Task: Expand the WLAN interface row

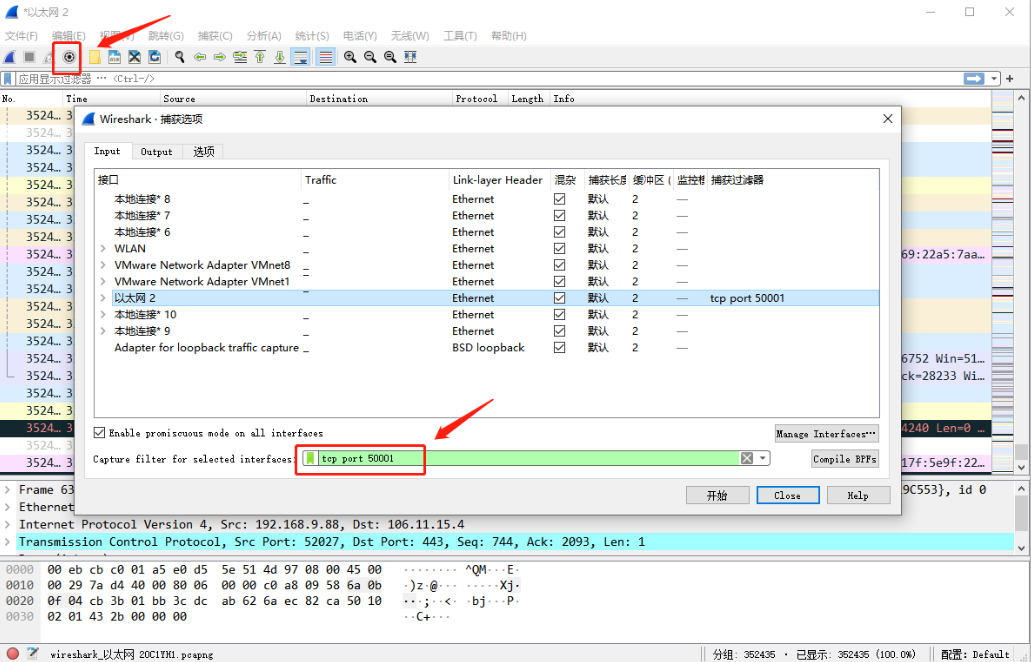Action: 103,248
